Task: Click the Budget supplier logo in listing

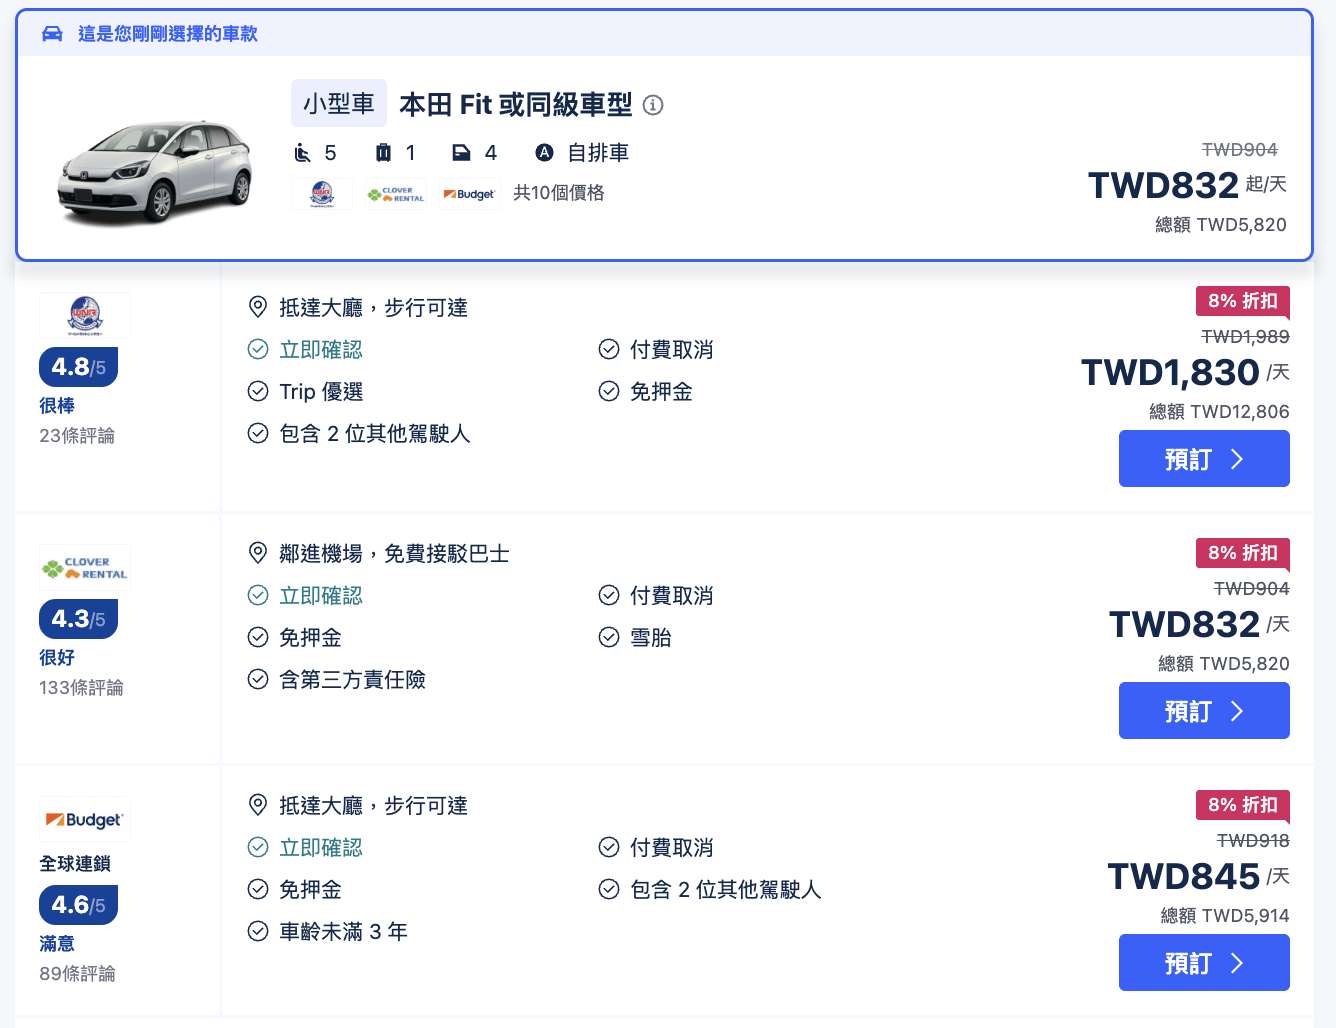Action: tap(85, 820)
